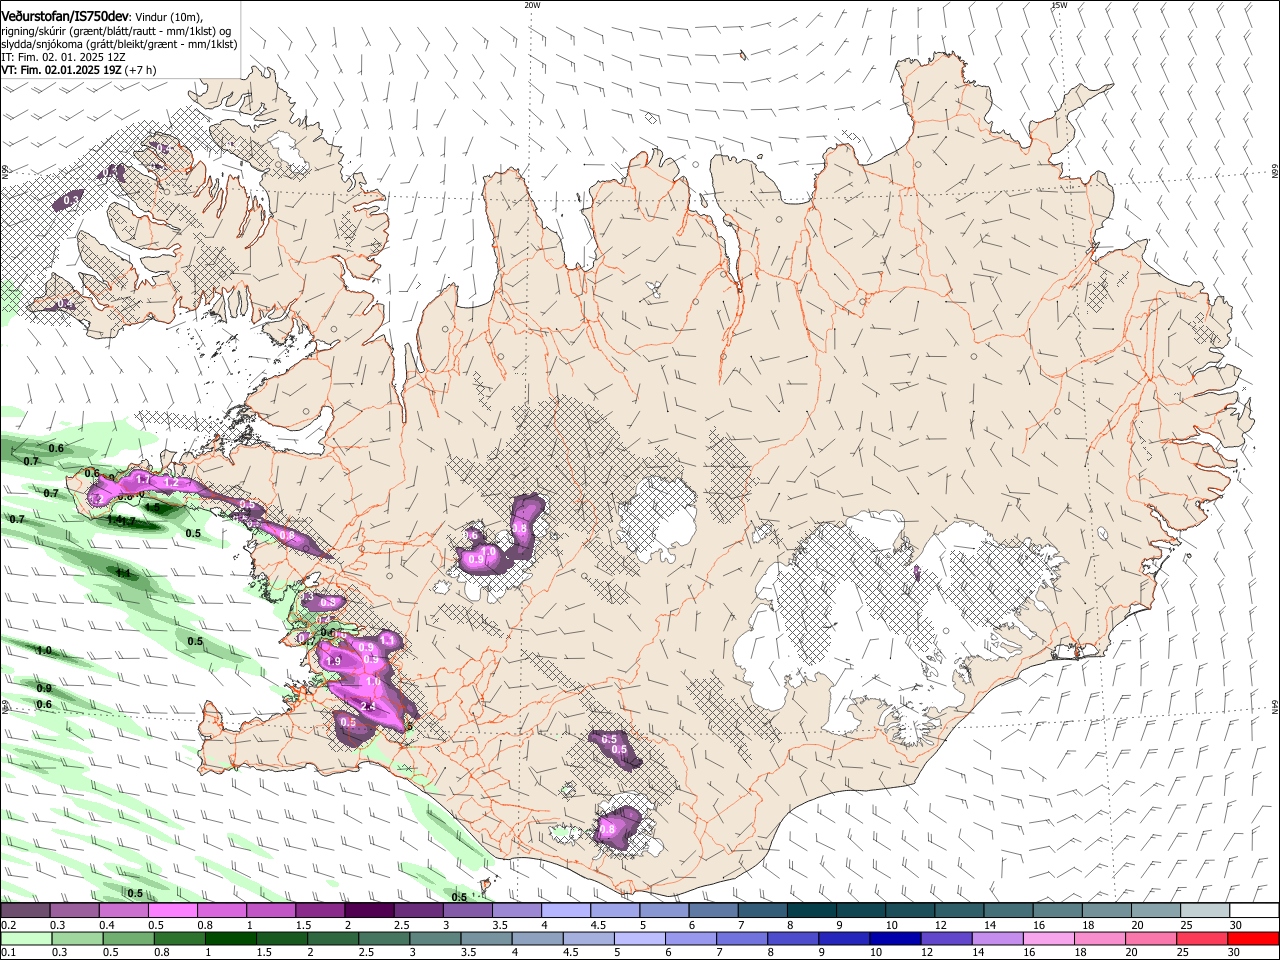The image size is (1280, 960).
Task: Click the pale grey swatch between 25 and 30
Action: click(1204, 910)
